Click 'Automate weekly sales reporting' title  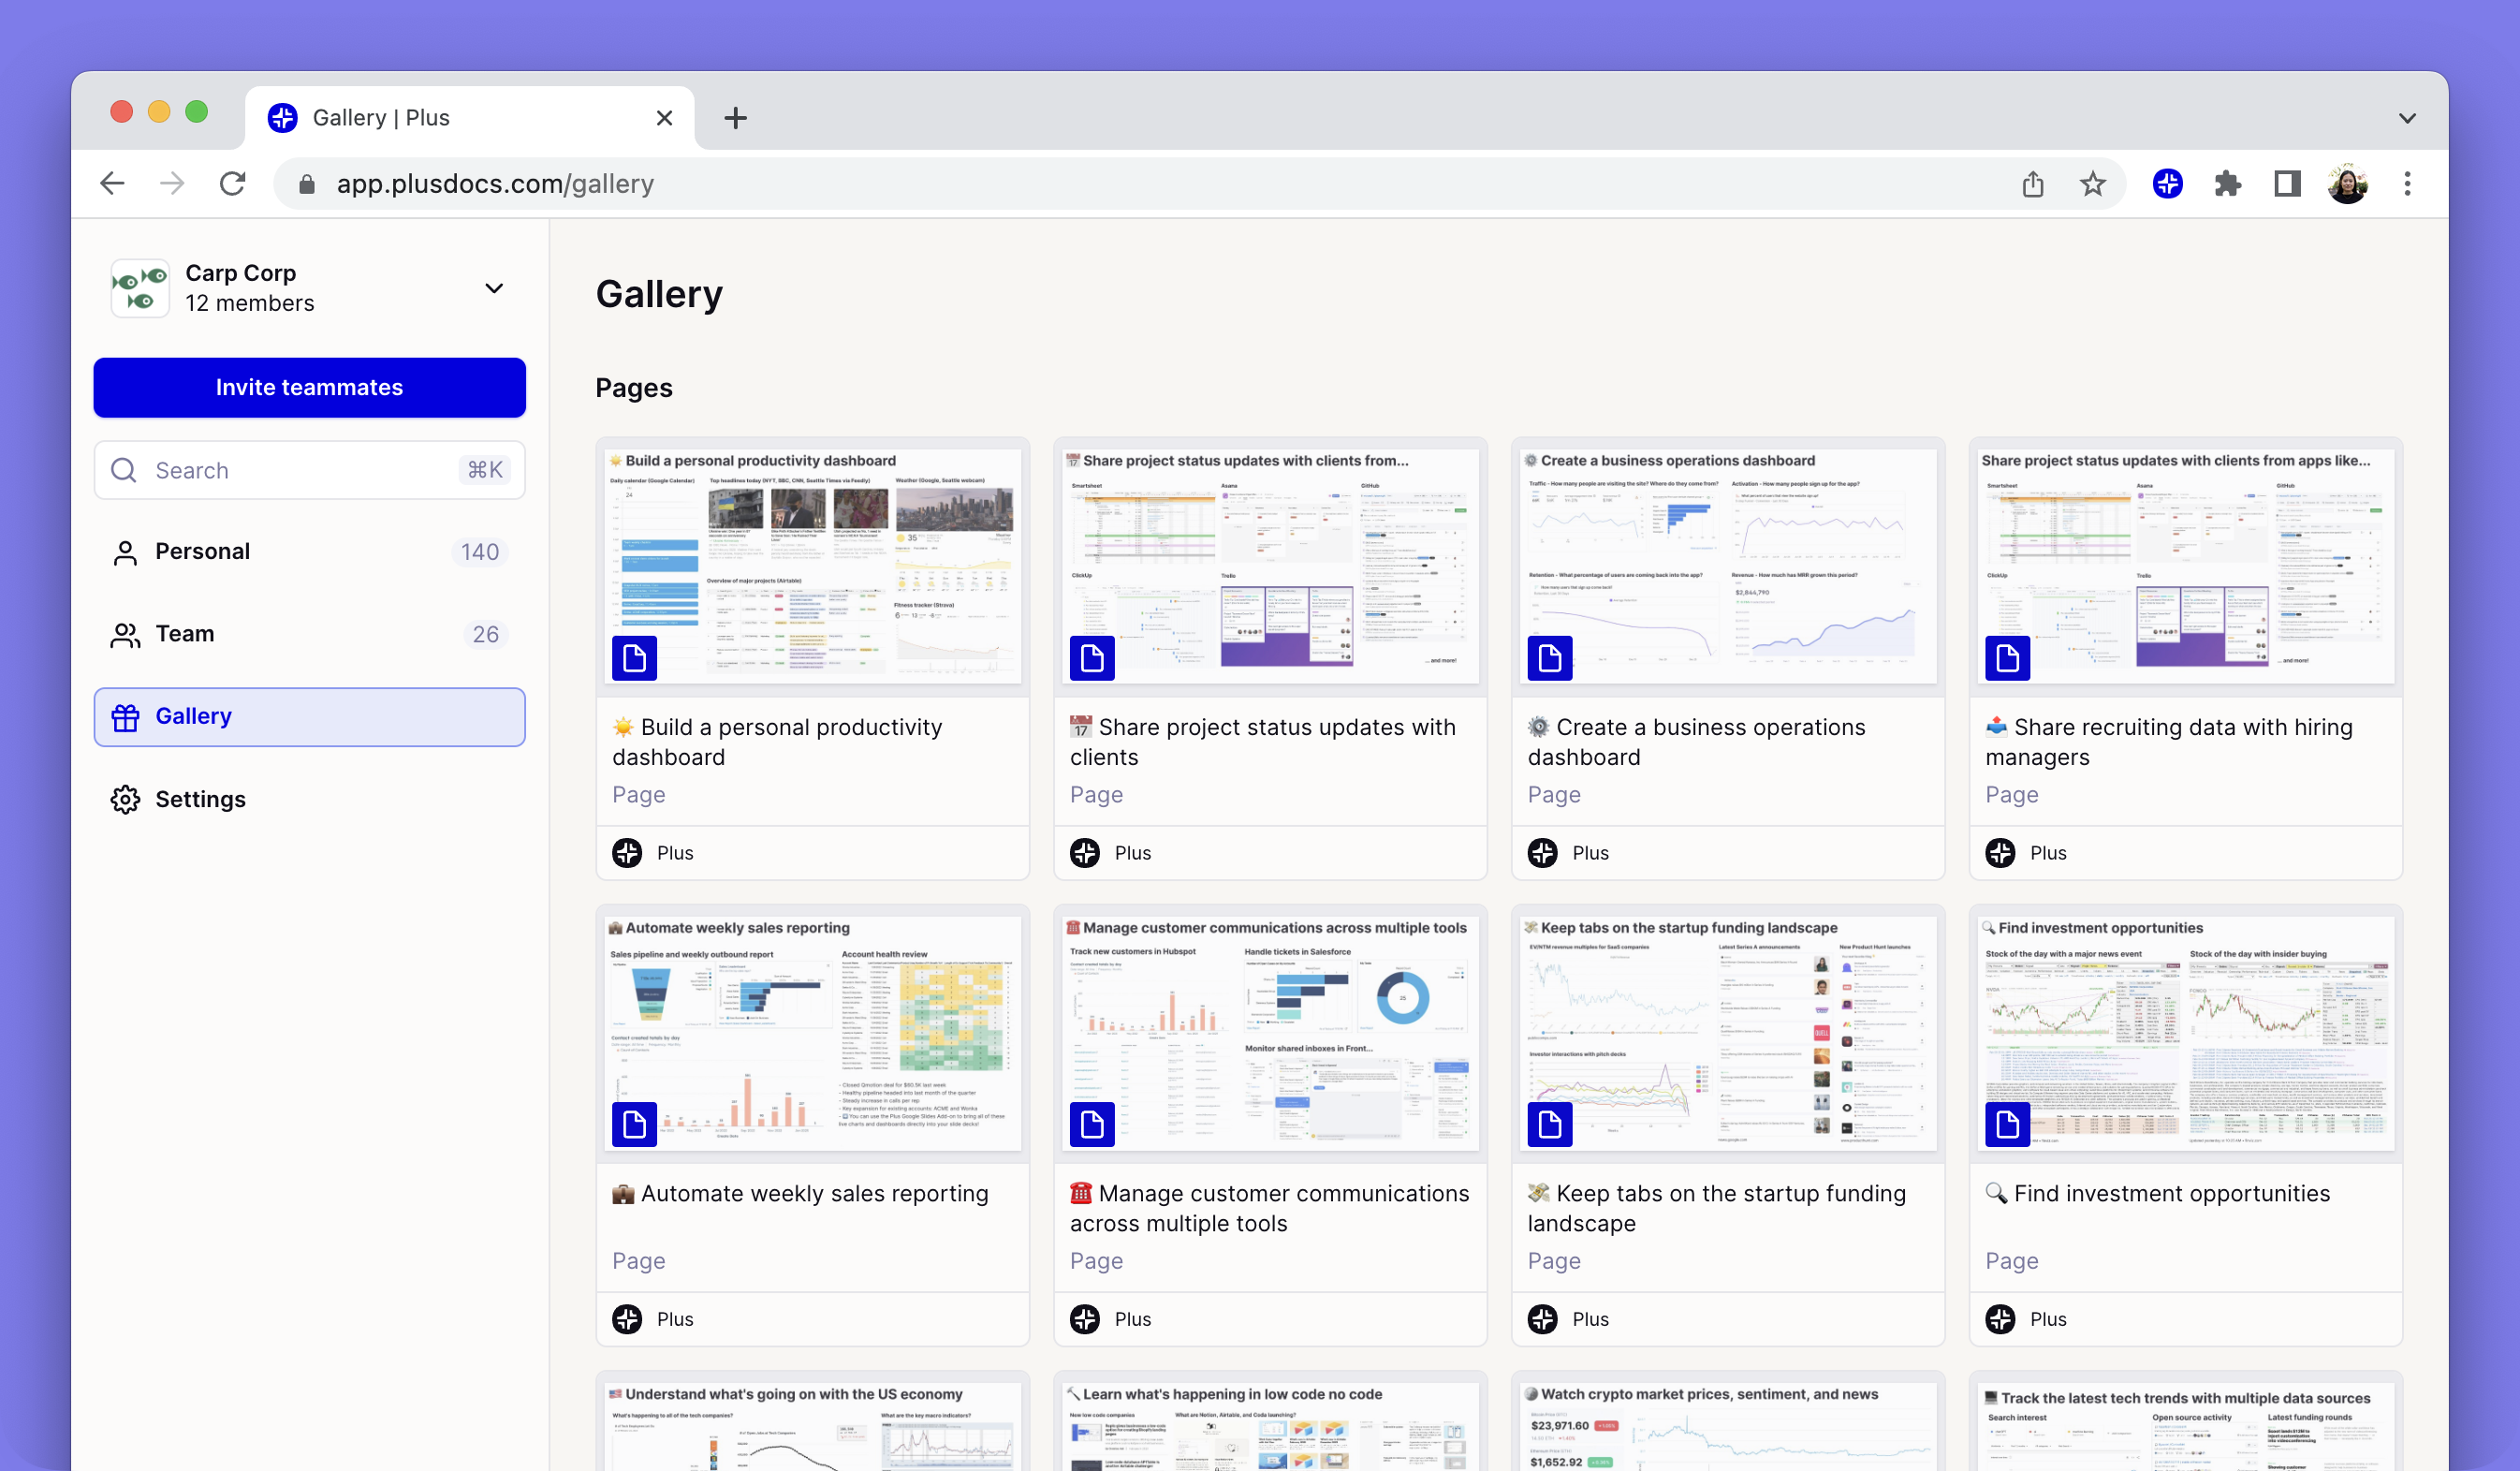[801, 1194]
